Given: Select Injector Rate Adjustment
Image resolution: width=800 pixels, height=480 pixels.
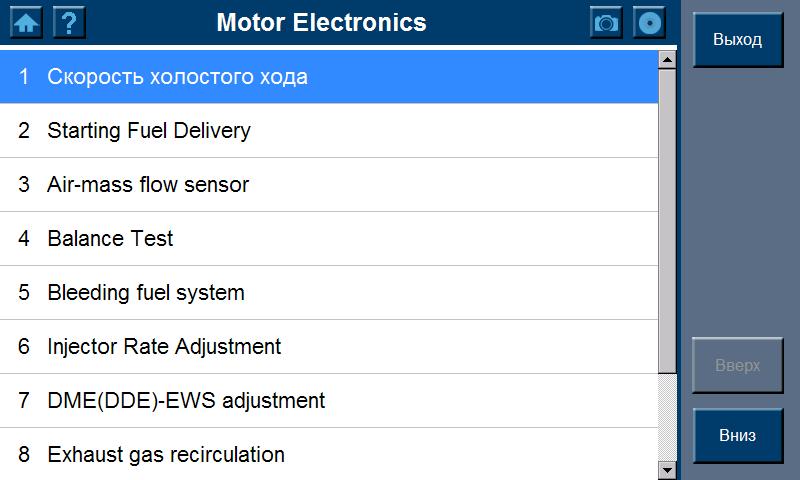Looking at the screenshot, I should (329, 347).
